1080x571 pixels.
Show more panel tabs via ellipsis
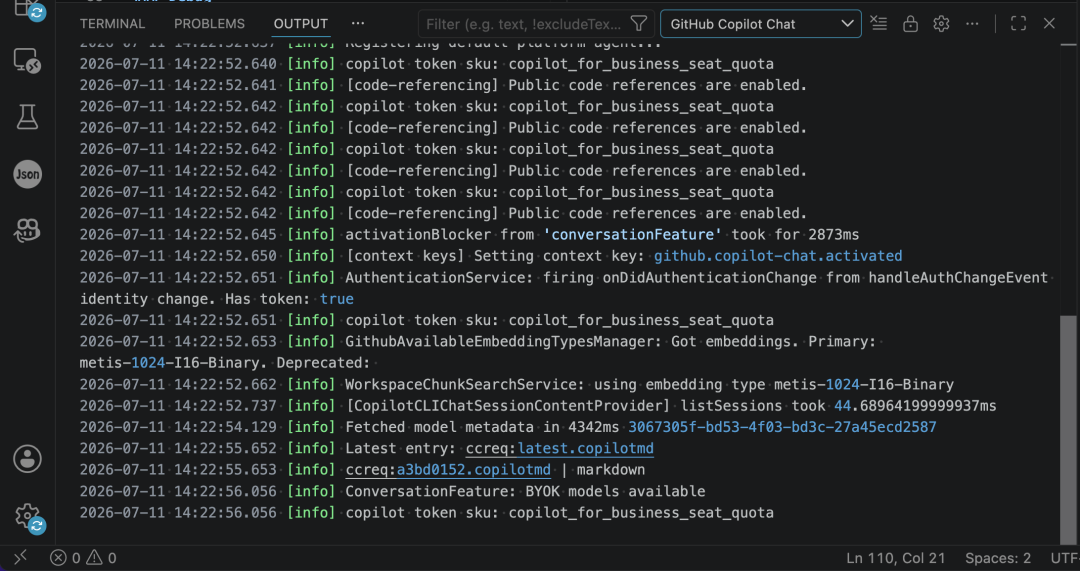tap(357, 23)
